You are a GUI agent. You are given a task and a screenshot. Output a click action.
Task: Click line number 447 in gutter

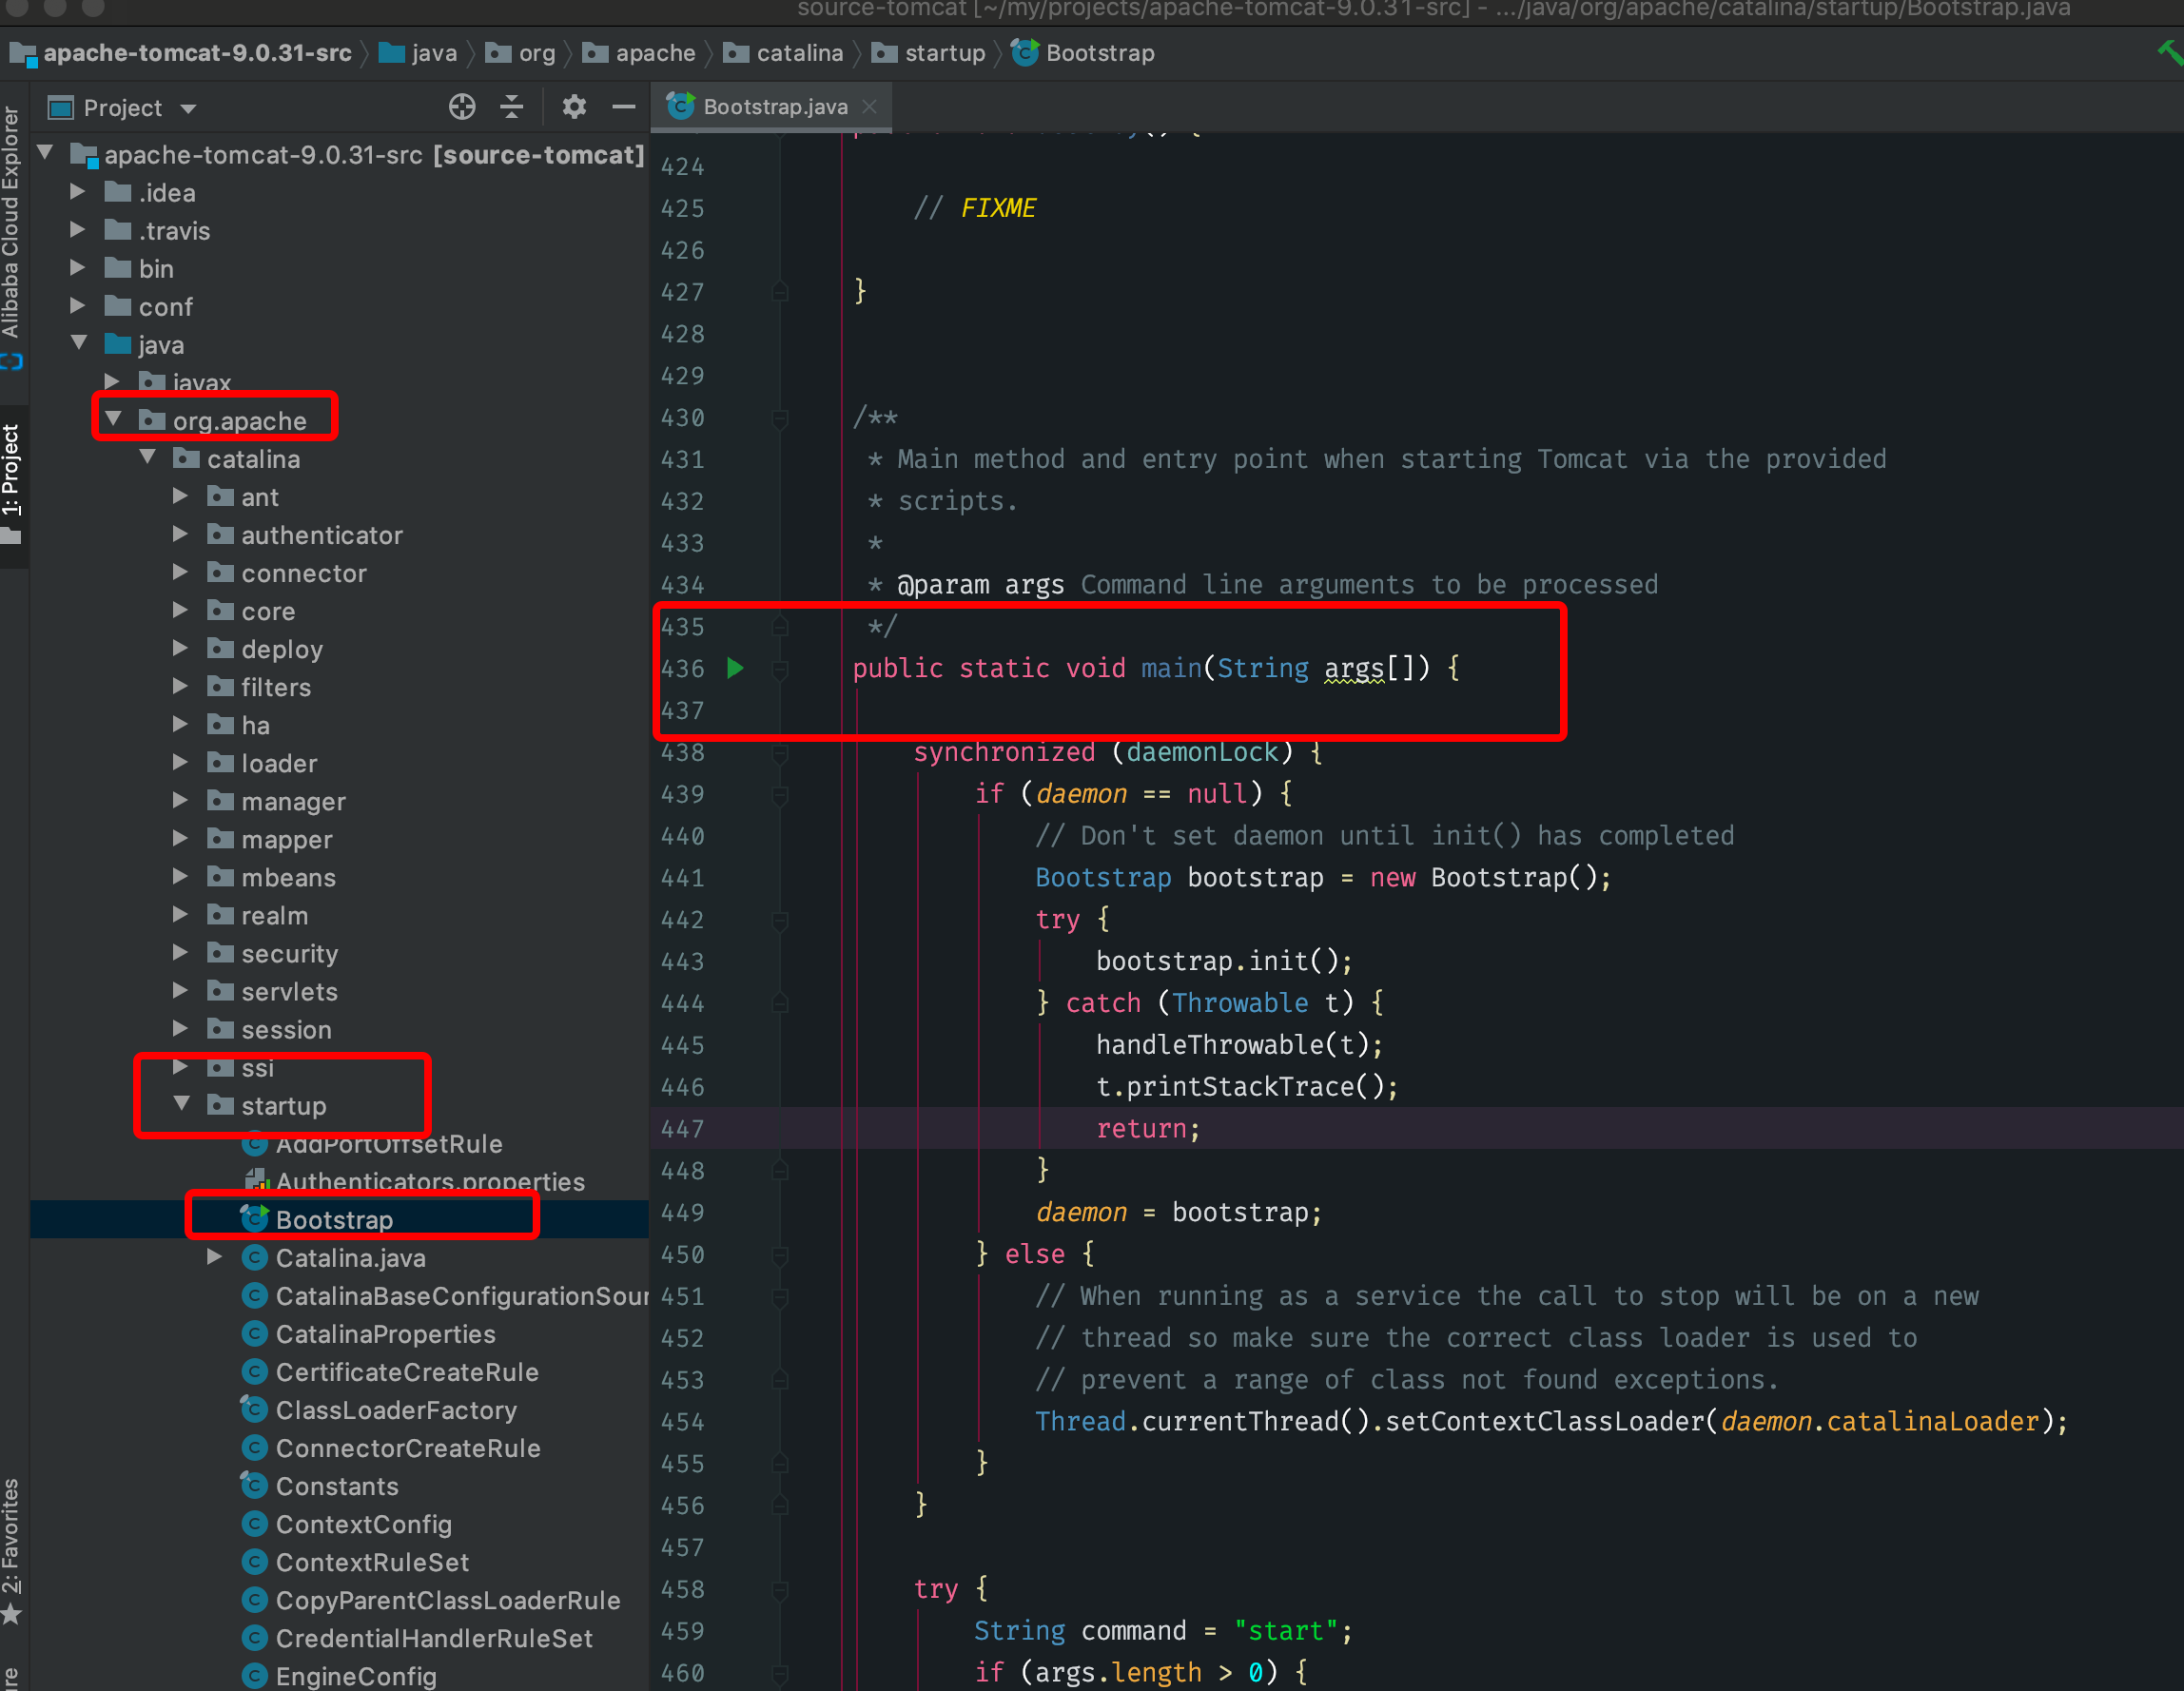coord(683,1128)
